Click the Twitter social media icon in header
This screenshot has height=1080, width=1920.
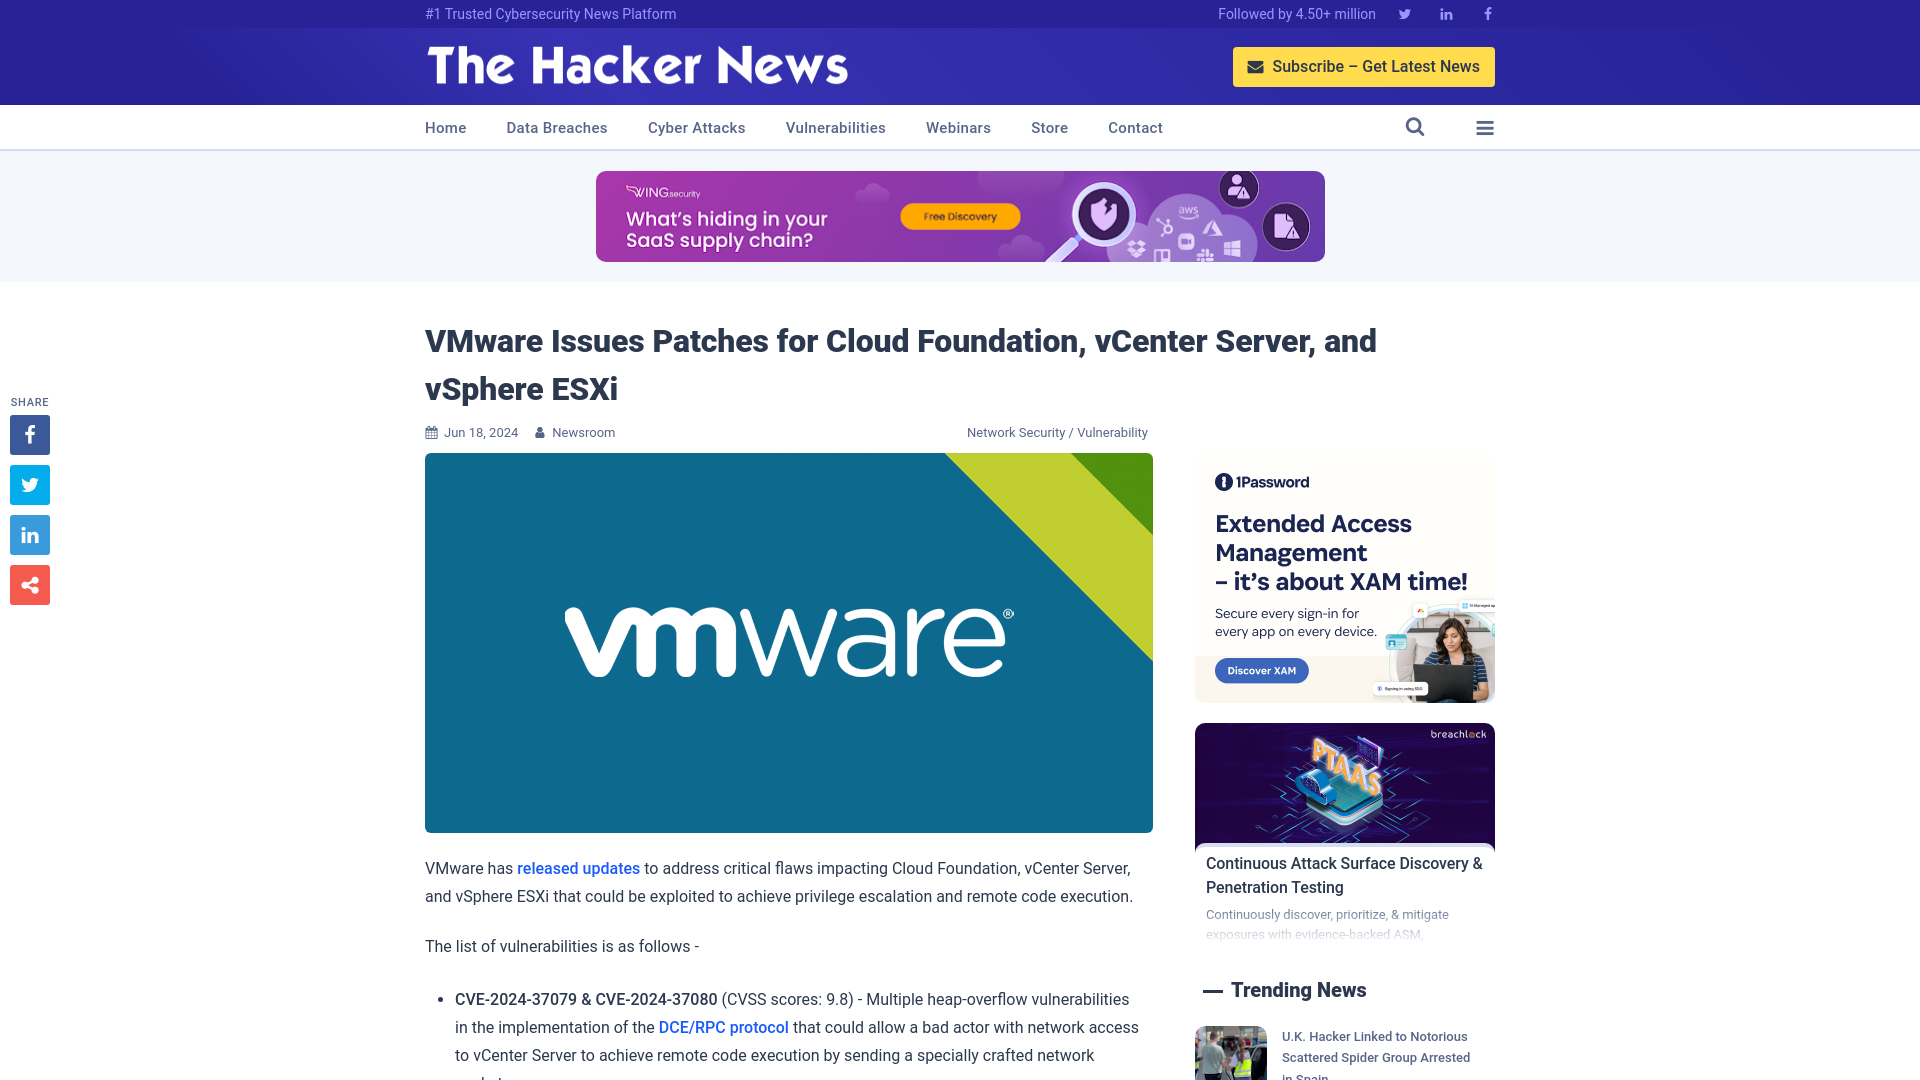pos(1404,13)
